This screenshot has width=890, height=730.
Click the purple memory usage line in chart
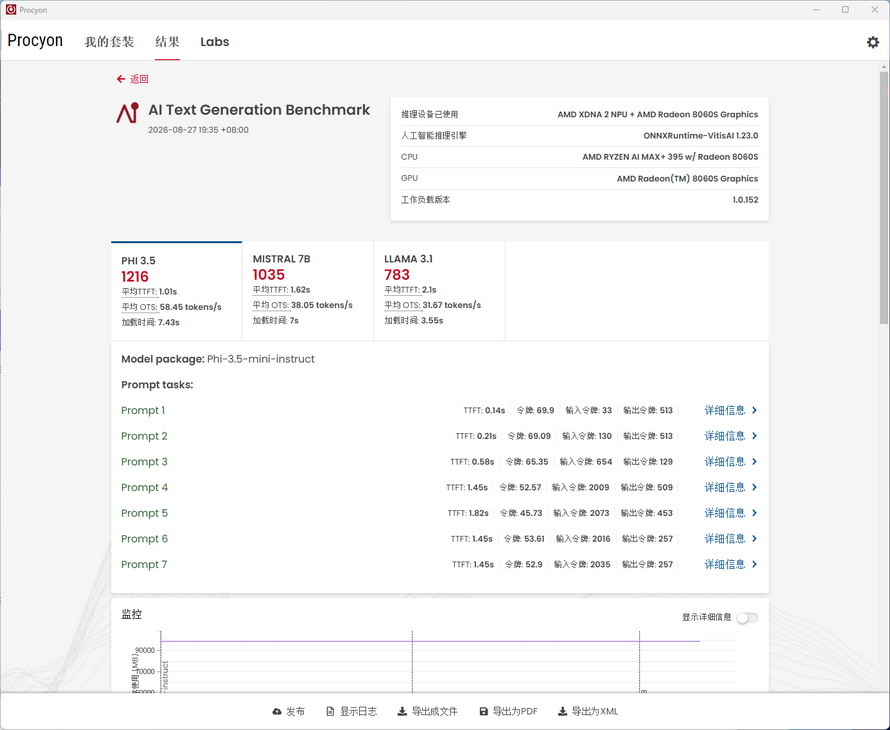(x=430, y=641)
